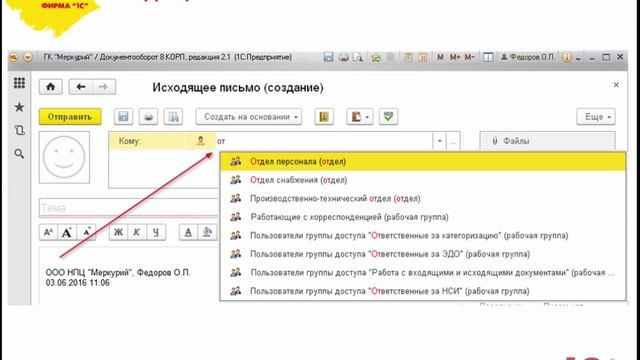This screenshot has width=640, height=360.
Task: Choose Работающие с корреспонденцией group
Action: [x=422, y=217]
